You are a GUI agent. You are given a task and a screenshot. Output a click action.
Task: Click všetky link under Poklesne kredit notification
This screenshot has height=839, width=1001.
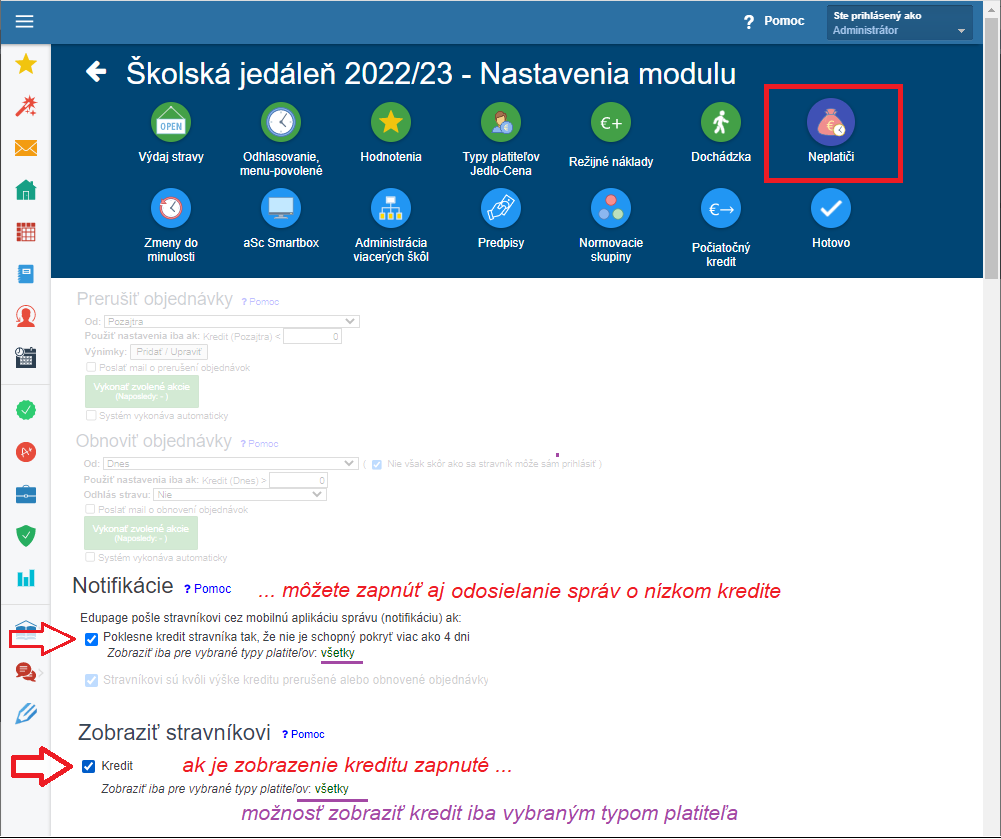[x=338, y=653]
